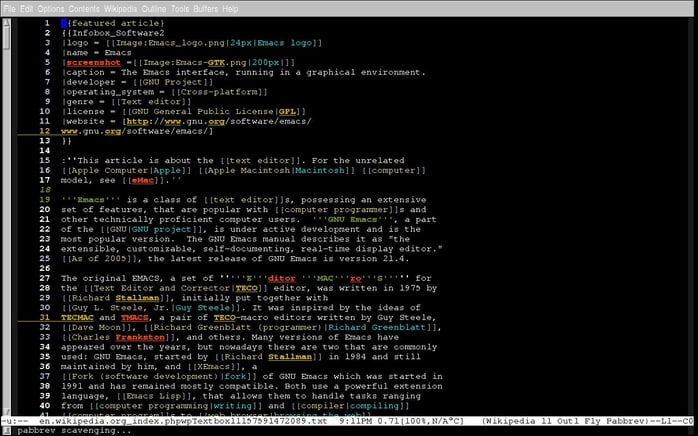Viewport: 698px width, 436px height.
Task: Click the scrollbar up arrow at top
Action: point(6,22)
